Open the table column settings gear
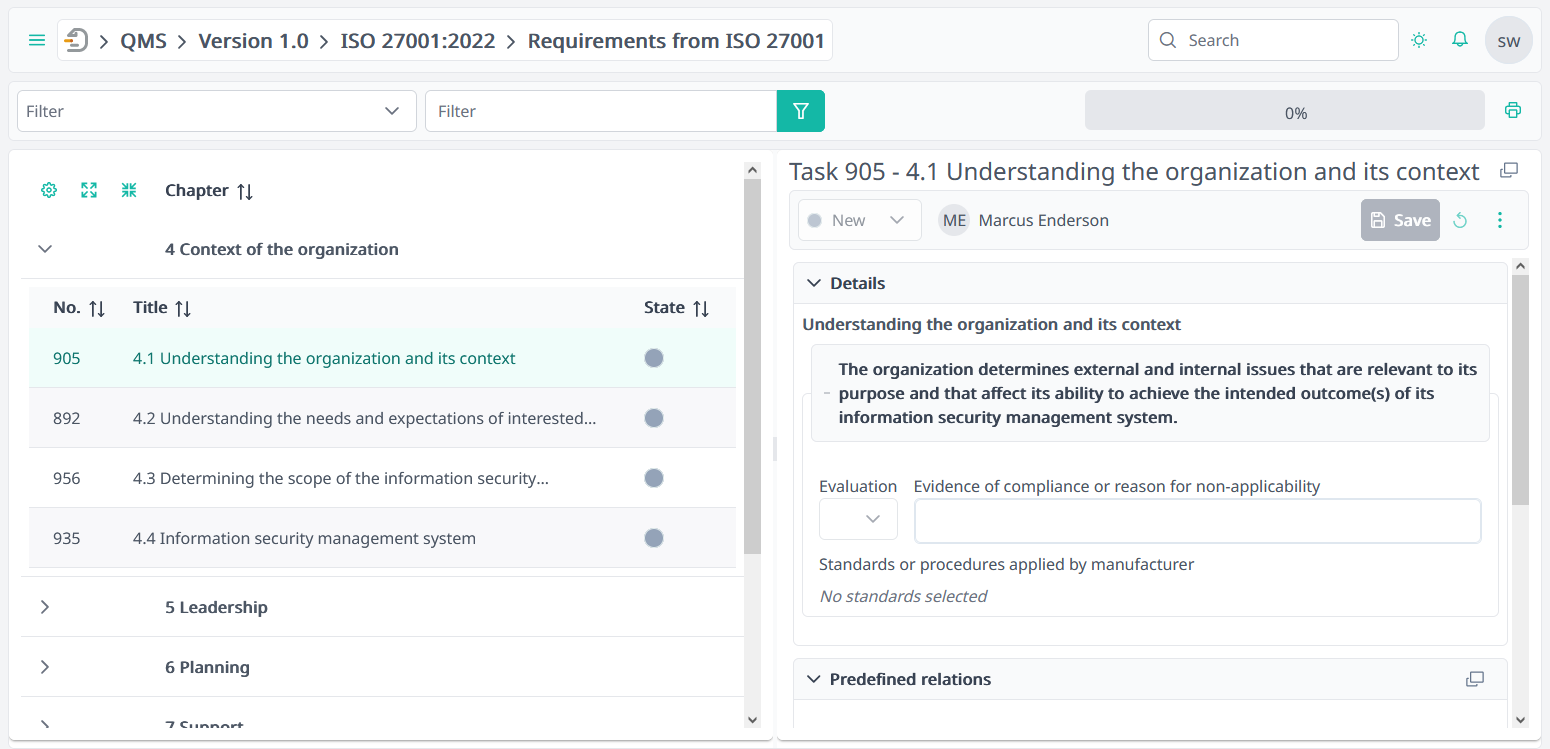The image size is (1550, 749). click(48, 189)
